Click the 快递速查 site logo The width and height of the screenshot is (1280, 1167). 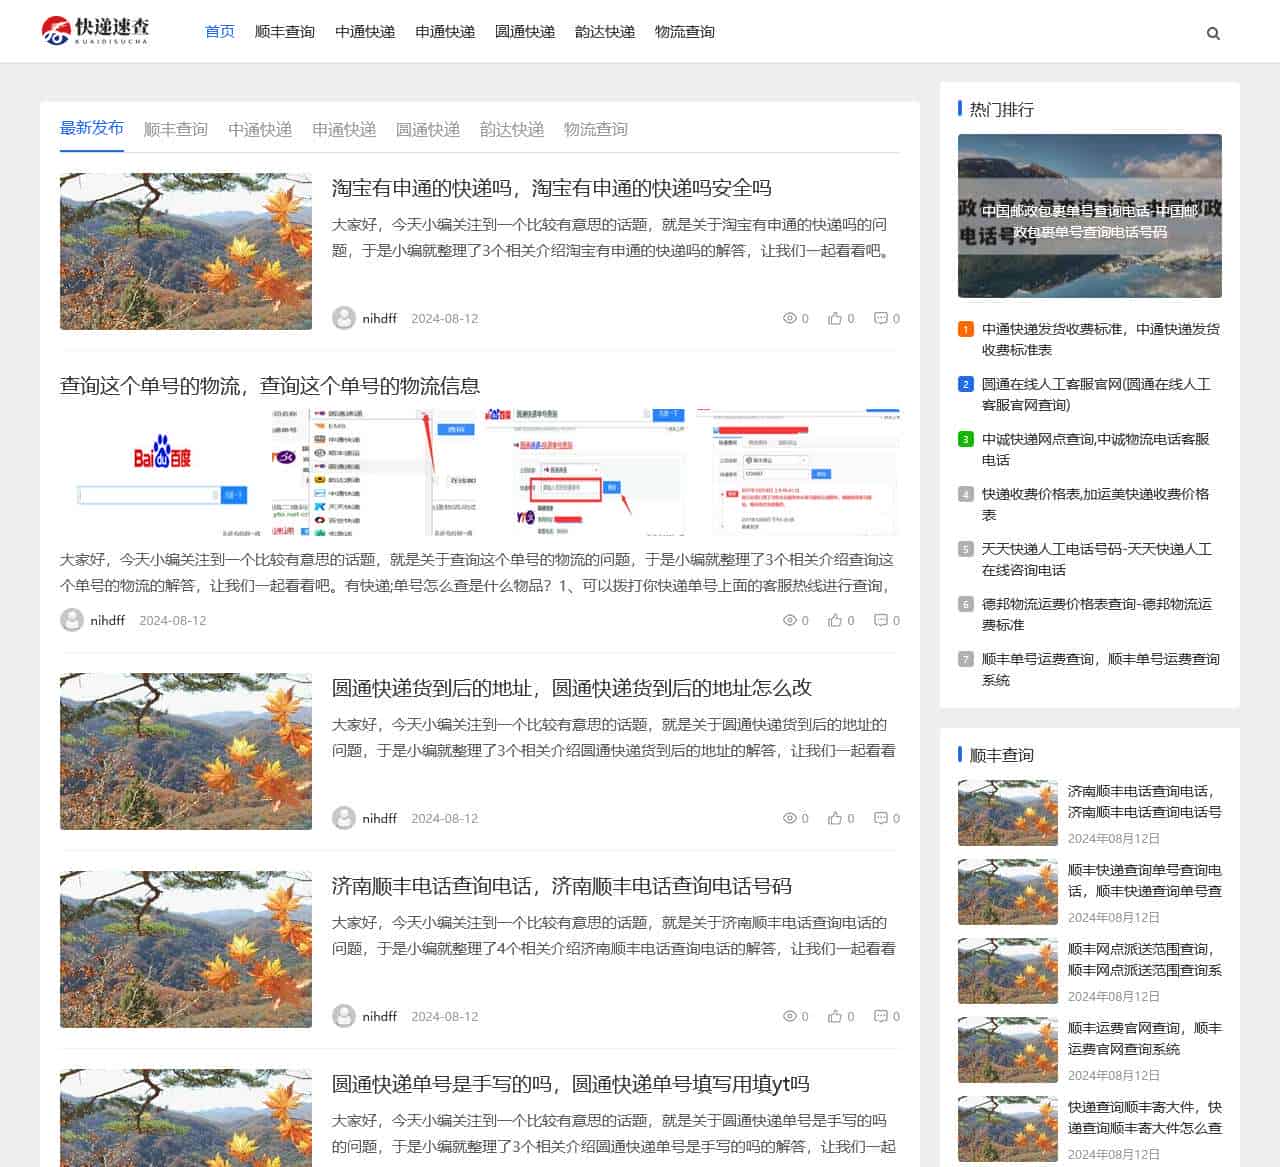tap(95, 31)
